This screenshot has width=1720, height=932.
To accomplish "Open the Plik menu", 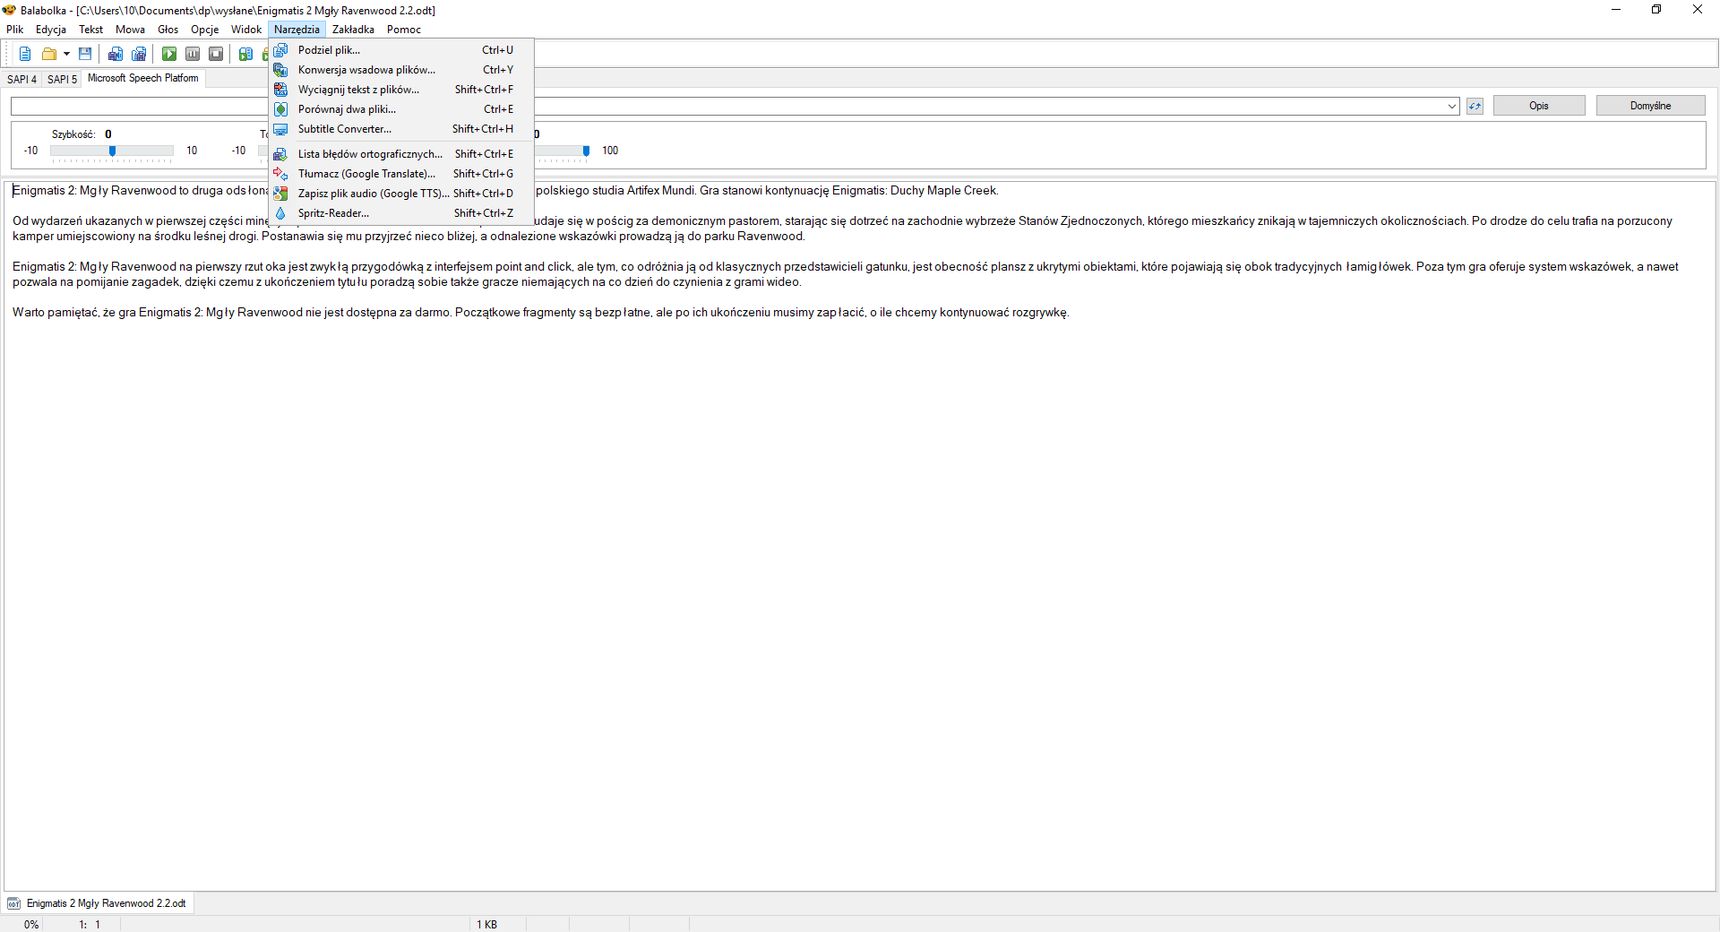I will pyautogui.click(x=15, y=29).
